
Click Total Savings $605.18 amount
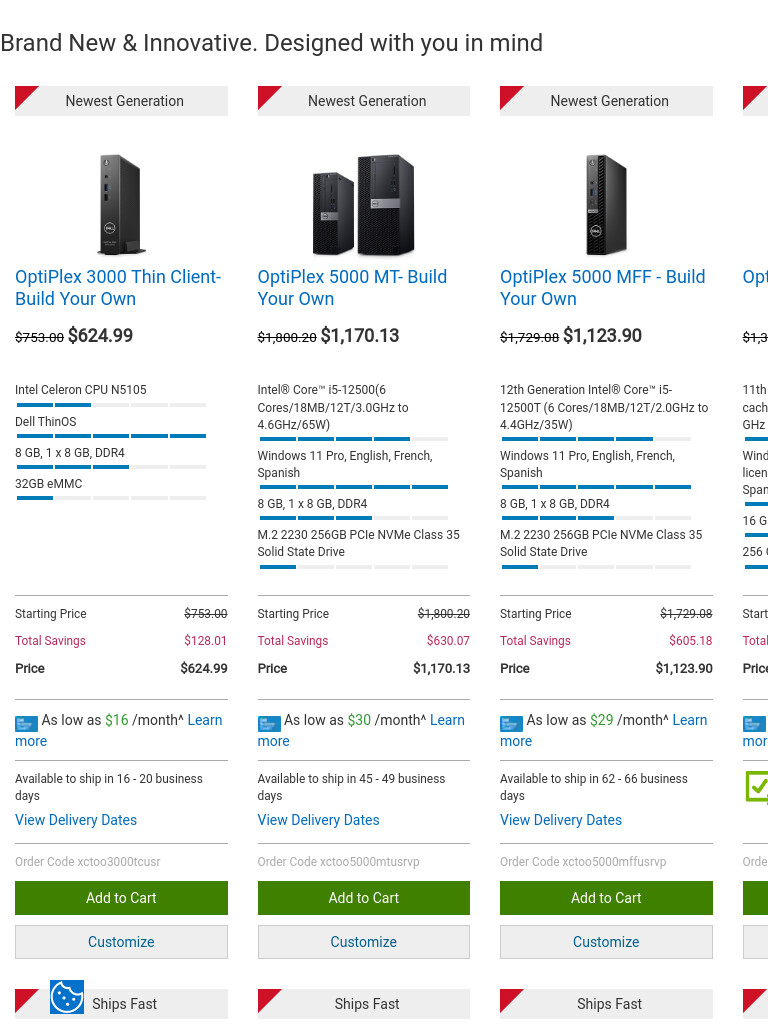pos(690,641)
